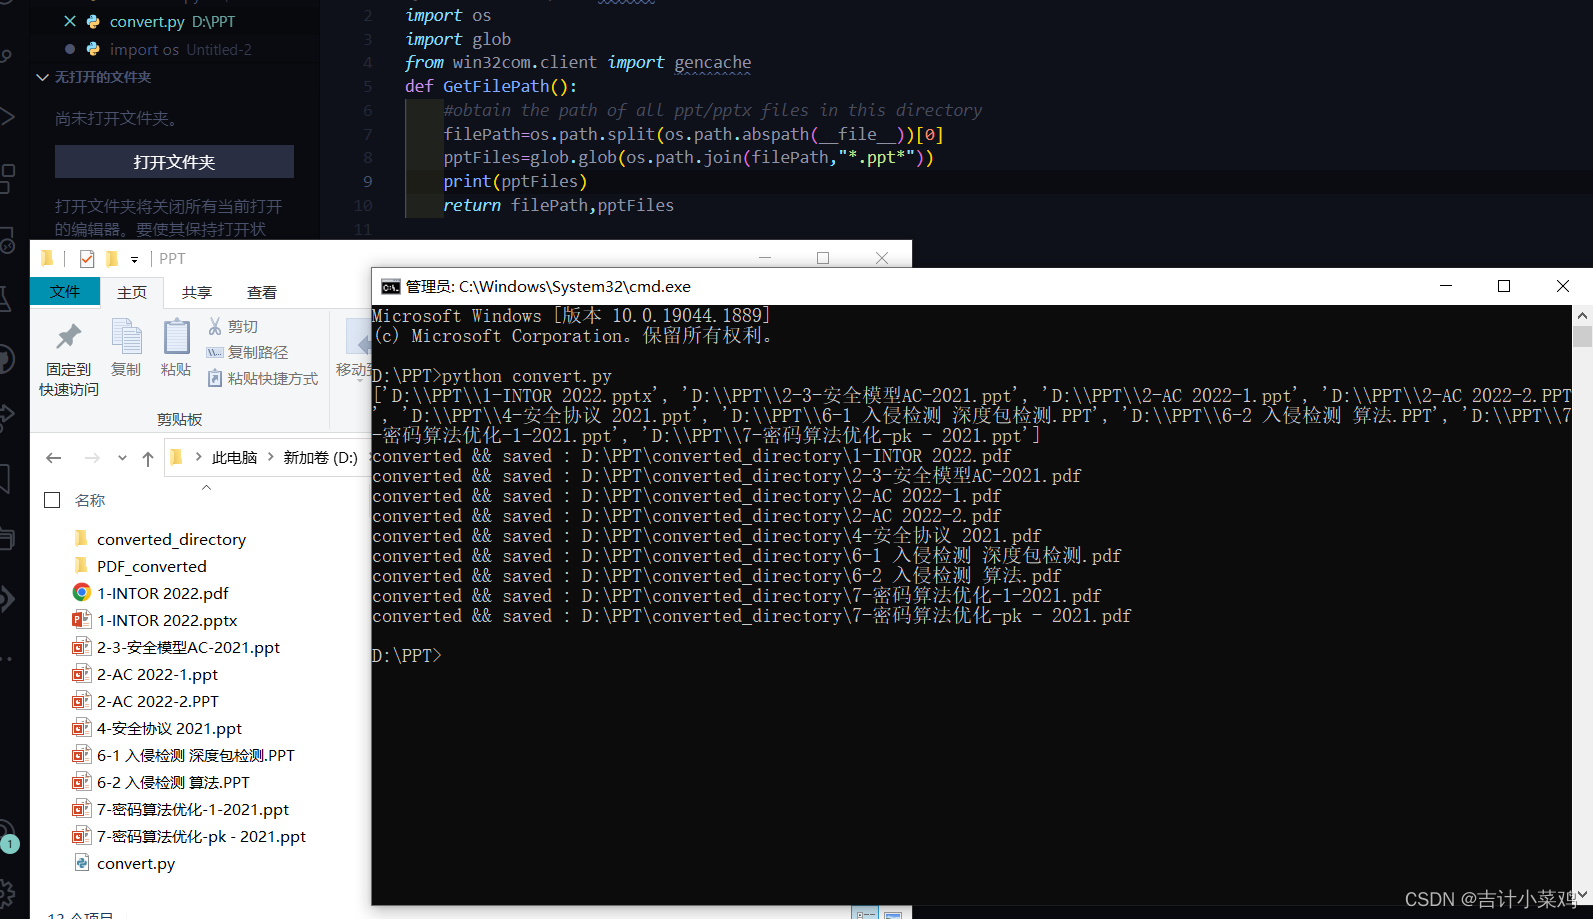Image resolution: width=1593 pixels, height=919 pixels.
Task: Select the file name 7-密码算法优化-pk - 2021.ppt
Action: [201, 836]
